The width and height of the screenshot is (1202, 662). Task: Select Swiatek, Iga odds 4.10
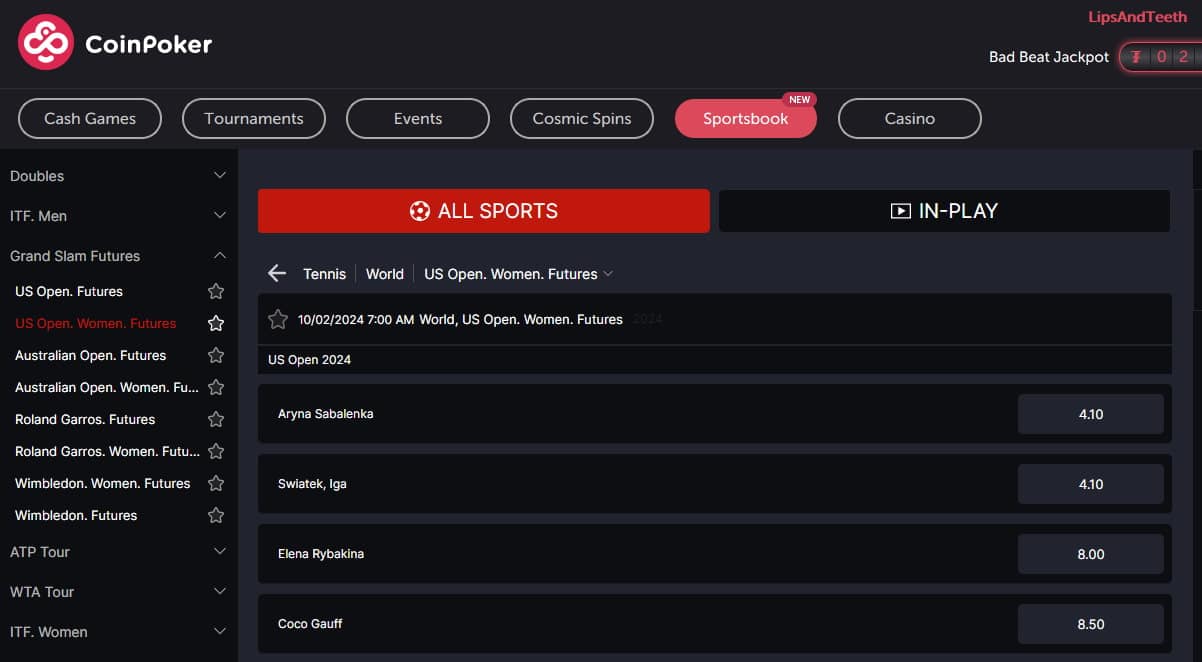point(1091,484)
